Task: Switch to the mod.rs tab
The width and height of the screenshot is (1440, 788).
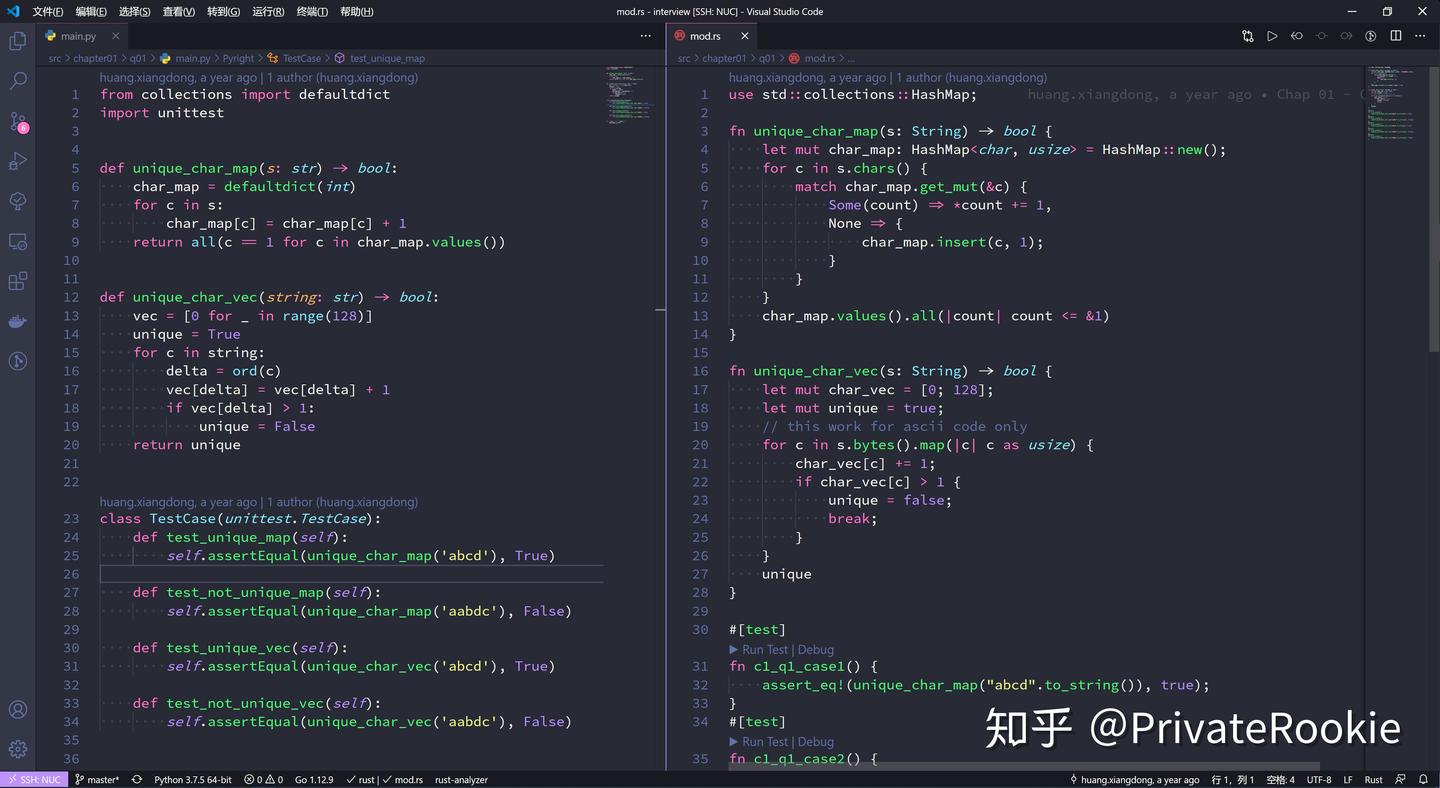Action: click(706, 35)
